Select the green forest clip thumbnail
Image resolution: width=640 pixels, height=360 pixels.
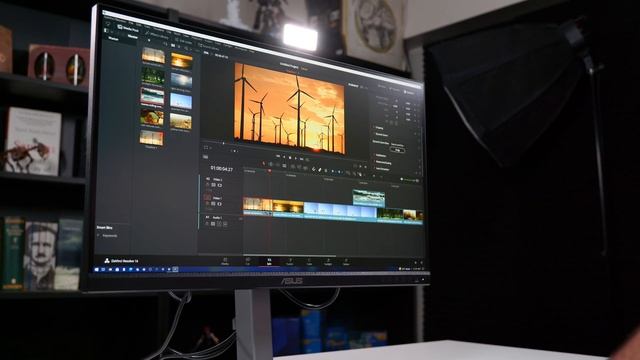pos(153,77)
